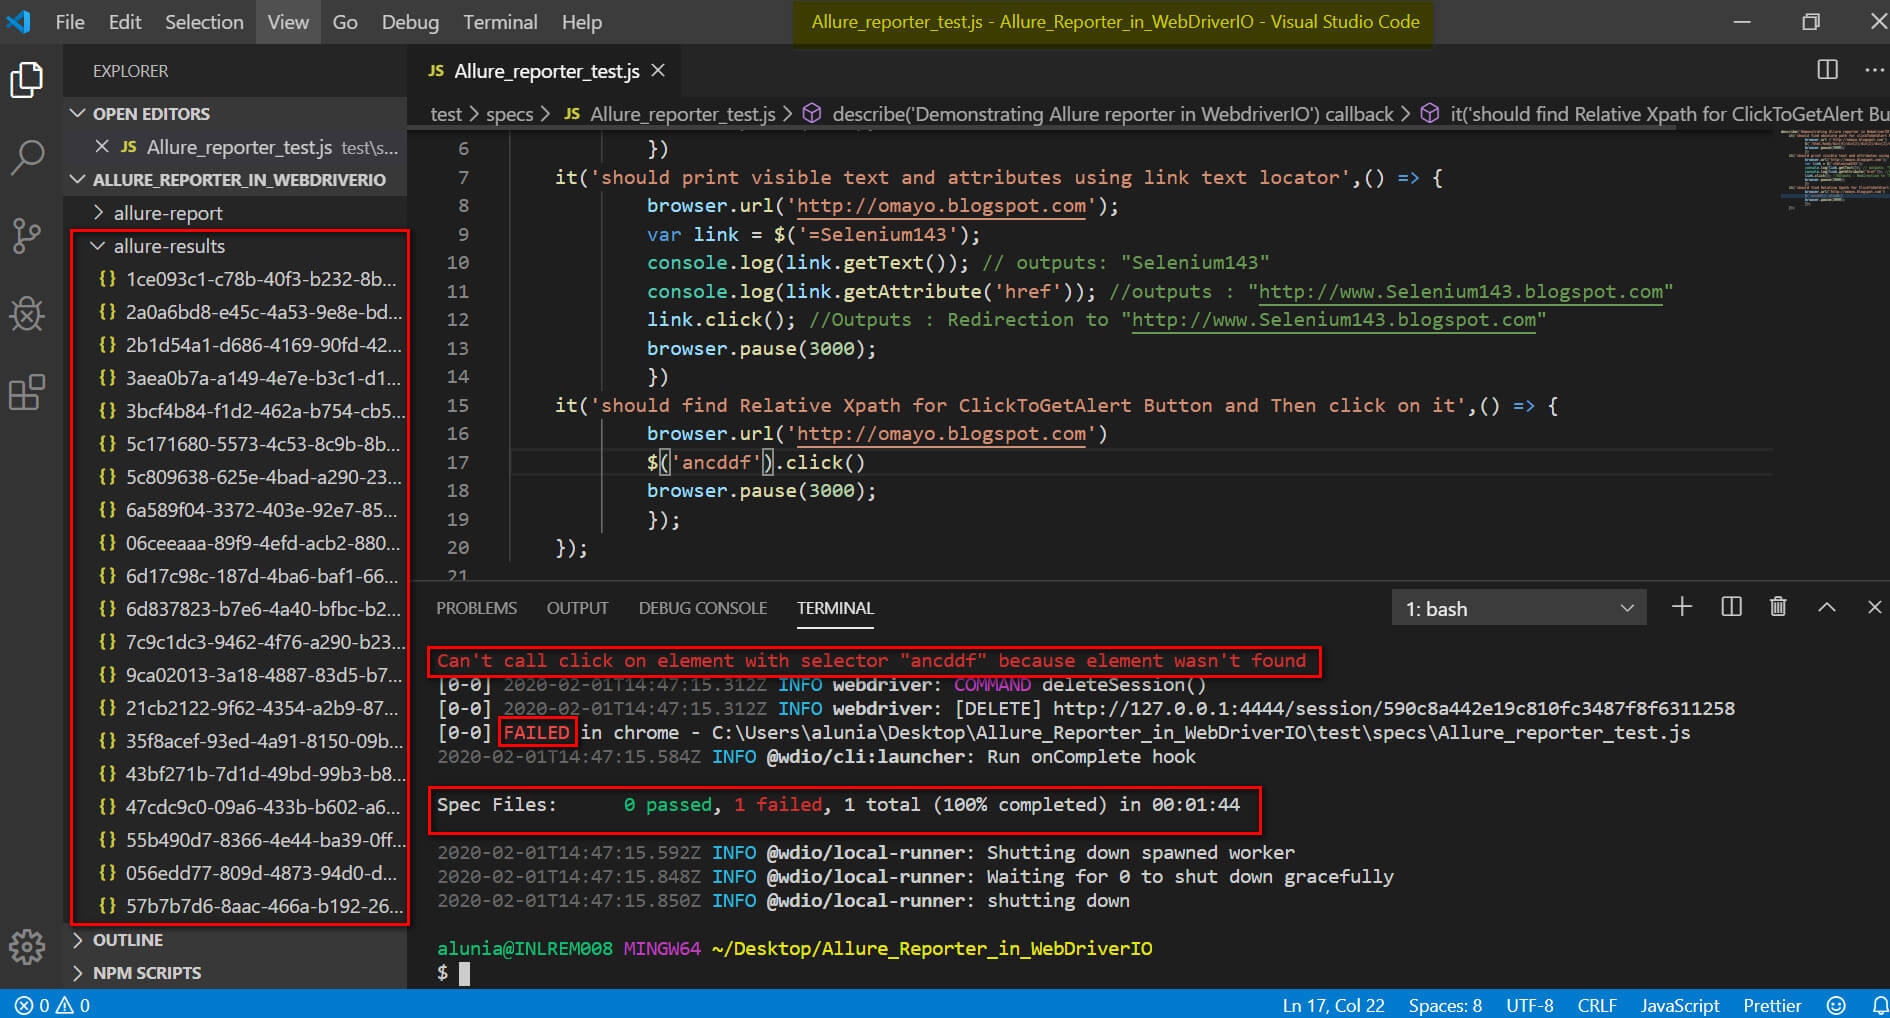Image resolution: width=1890 pixels, height=1018 pixels.
Task: Click the test breadcrumb segment
Action: (x=446, y=114)
